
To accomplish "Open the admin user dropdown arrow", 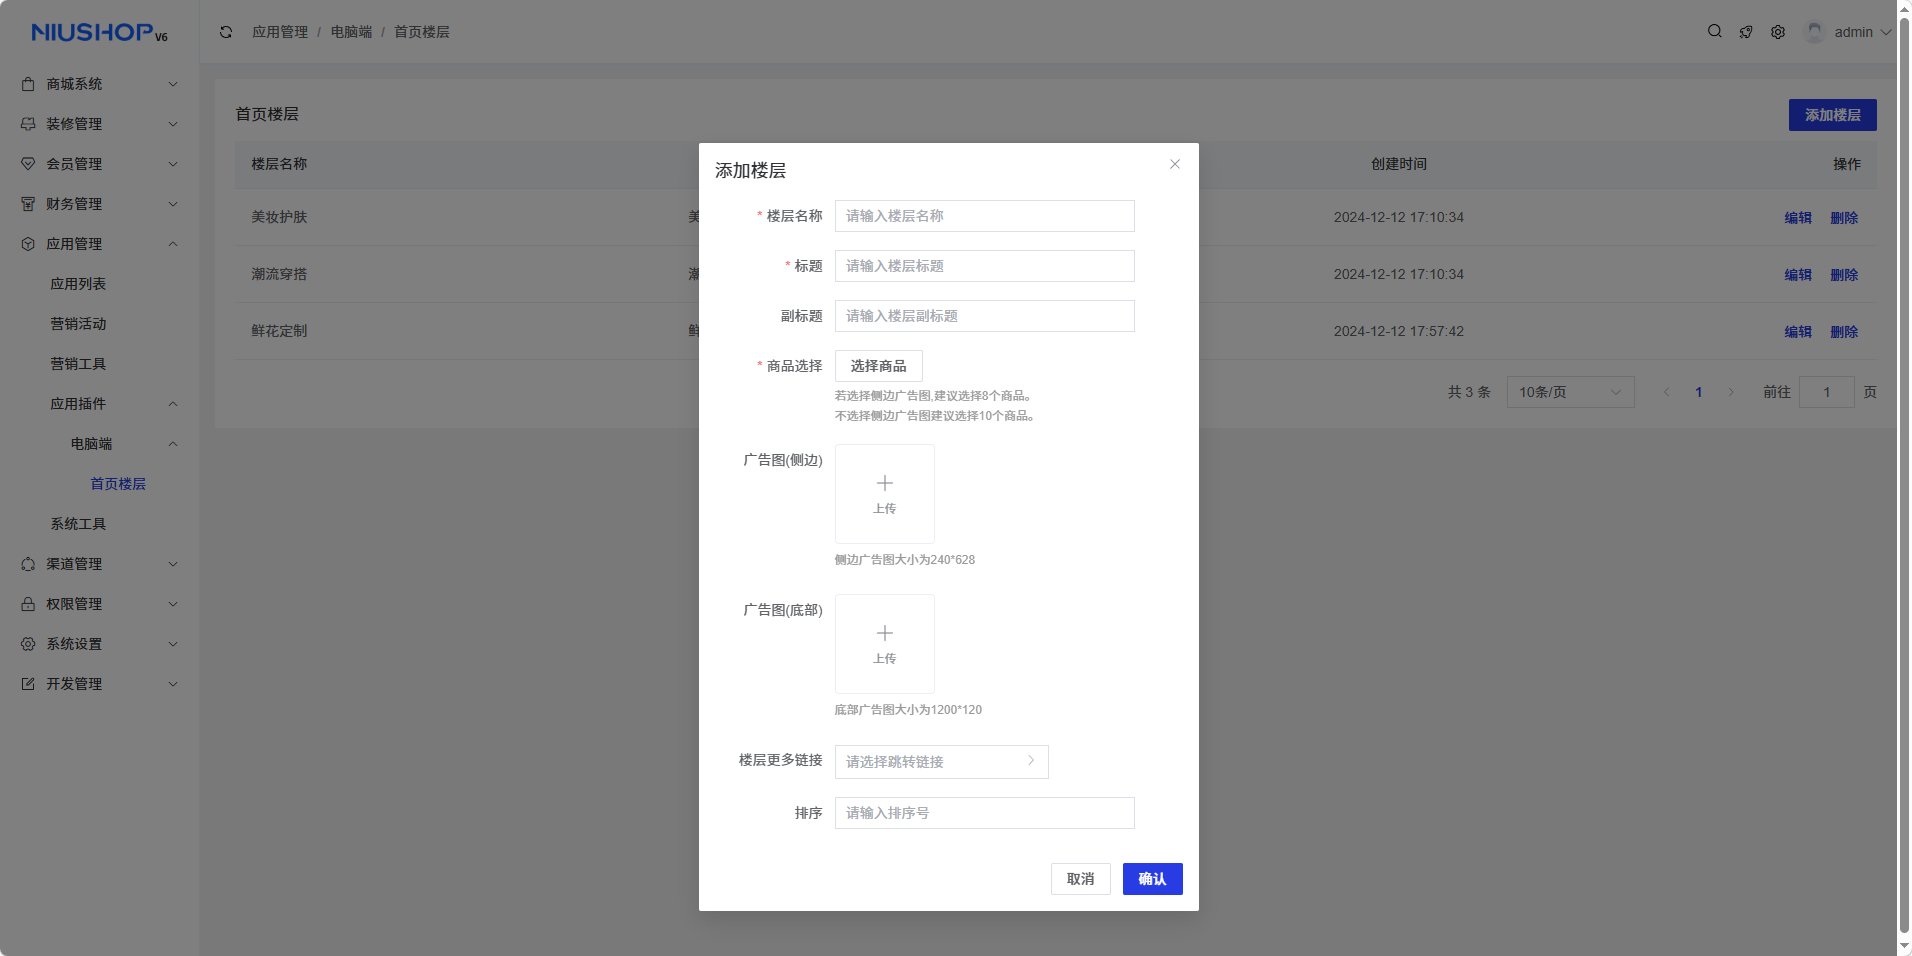I will pyautogui.click(x=1886, y=32).
